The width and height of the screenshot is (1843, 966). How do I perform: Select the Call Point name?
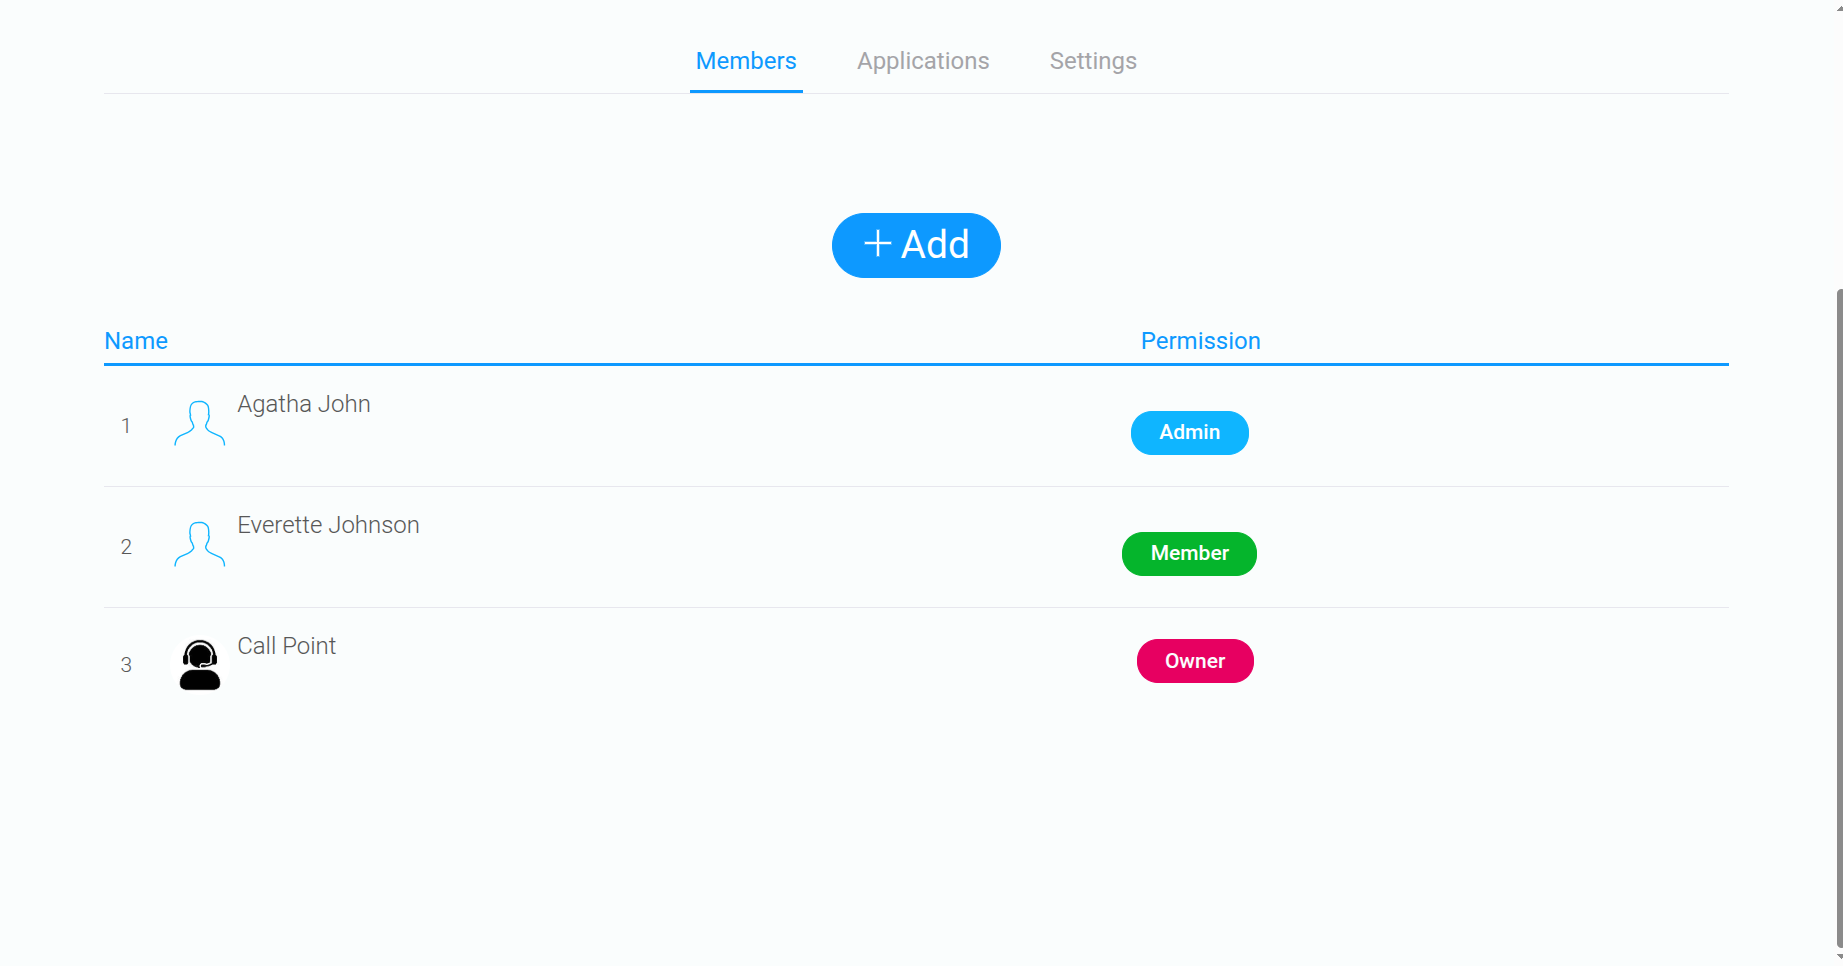pos(286,646)
